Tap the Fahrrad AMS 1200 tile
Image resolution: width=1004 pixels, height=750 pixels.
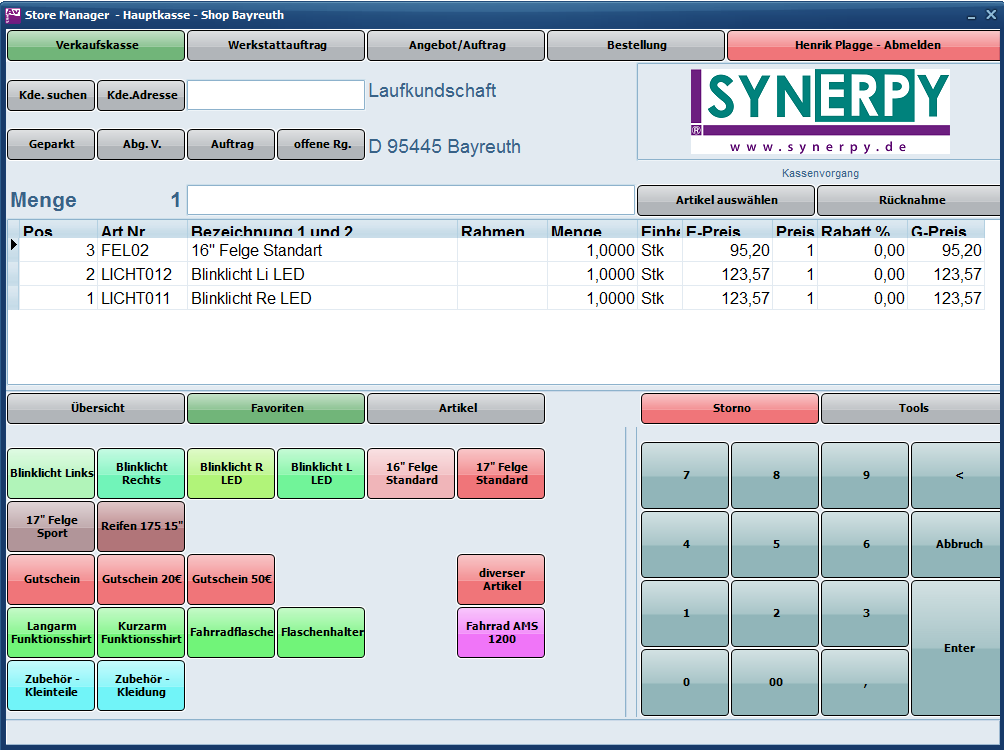coord(501,632)
